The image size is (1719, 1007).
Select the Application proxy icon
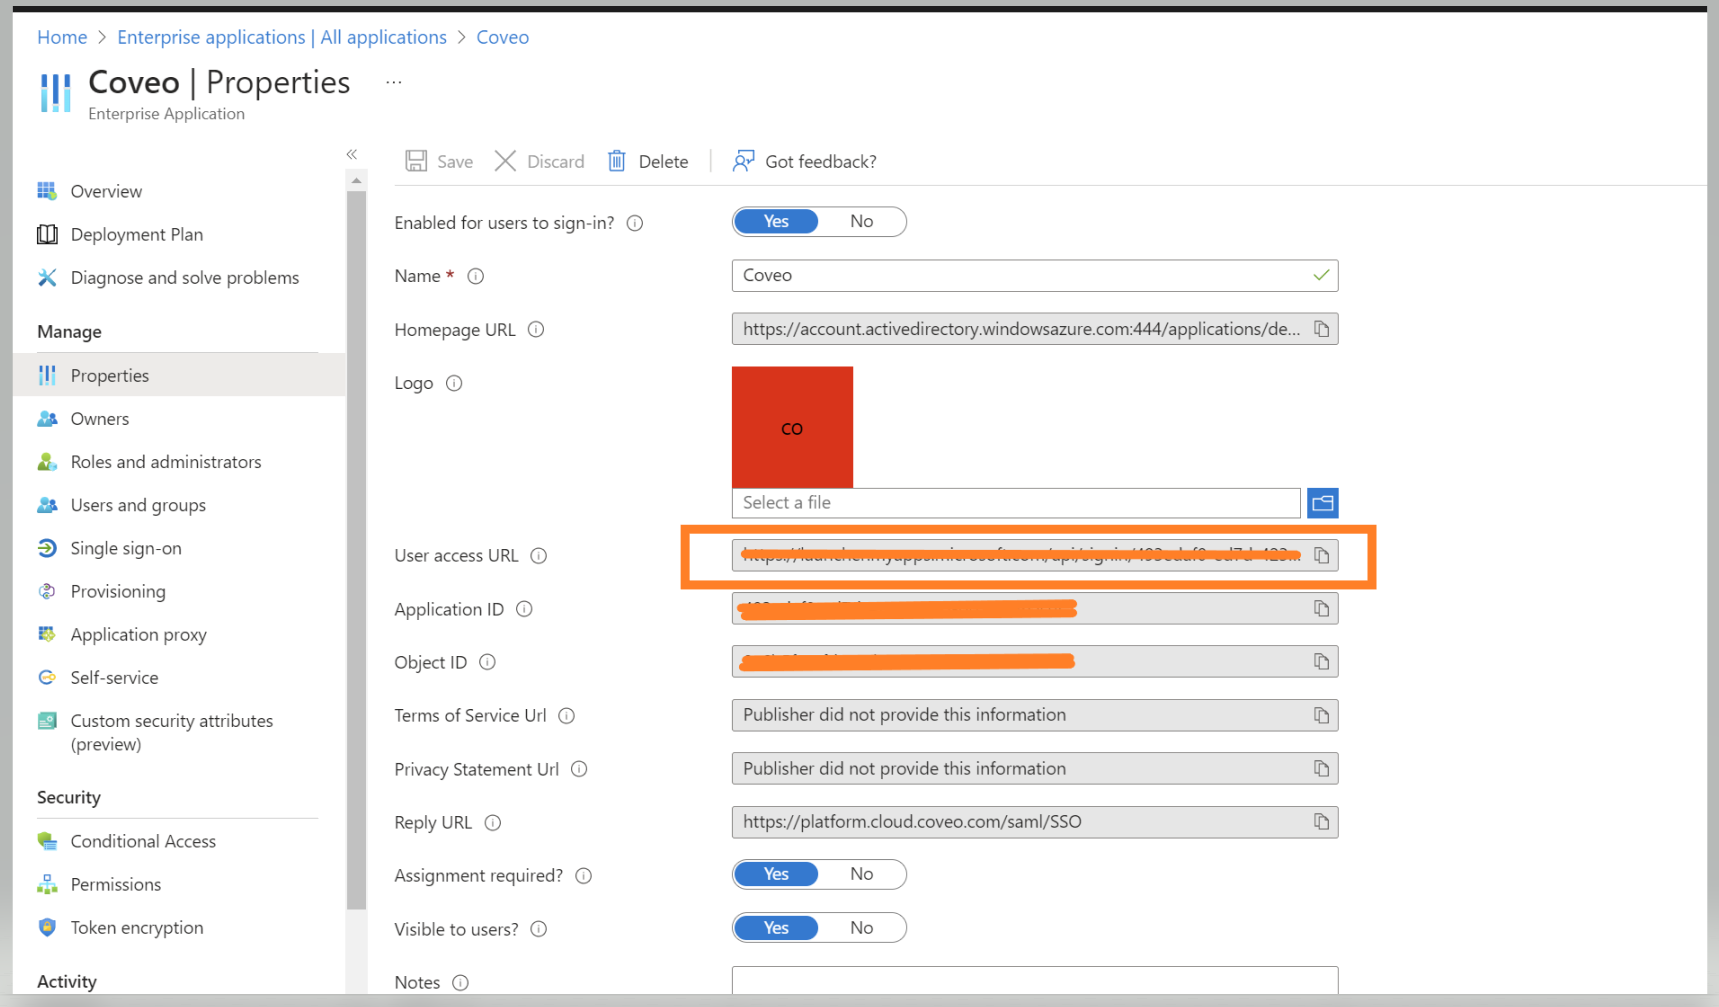[x=47, y=634]
